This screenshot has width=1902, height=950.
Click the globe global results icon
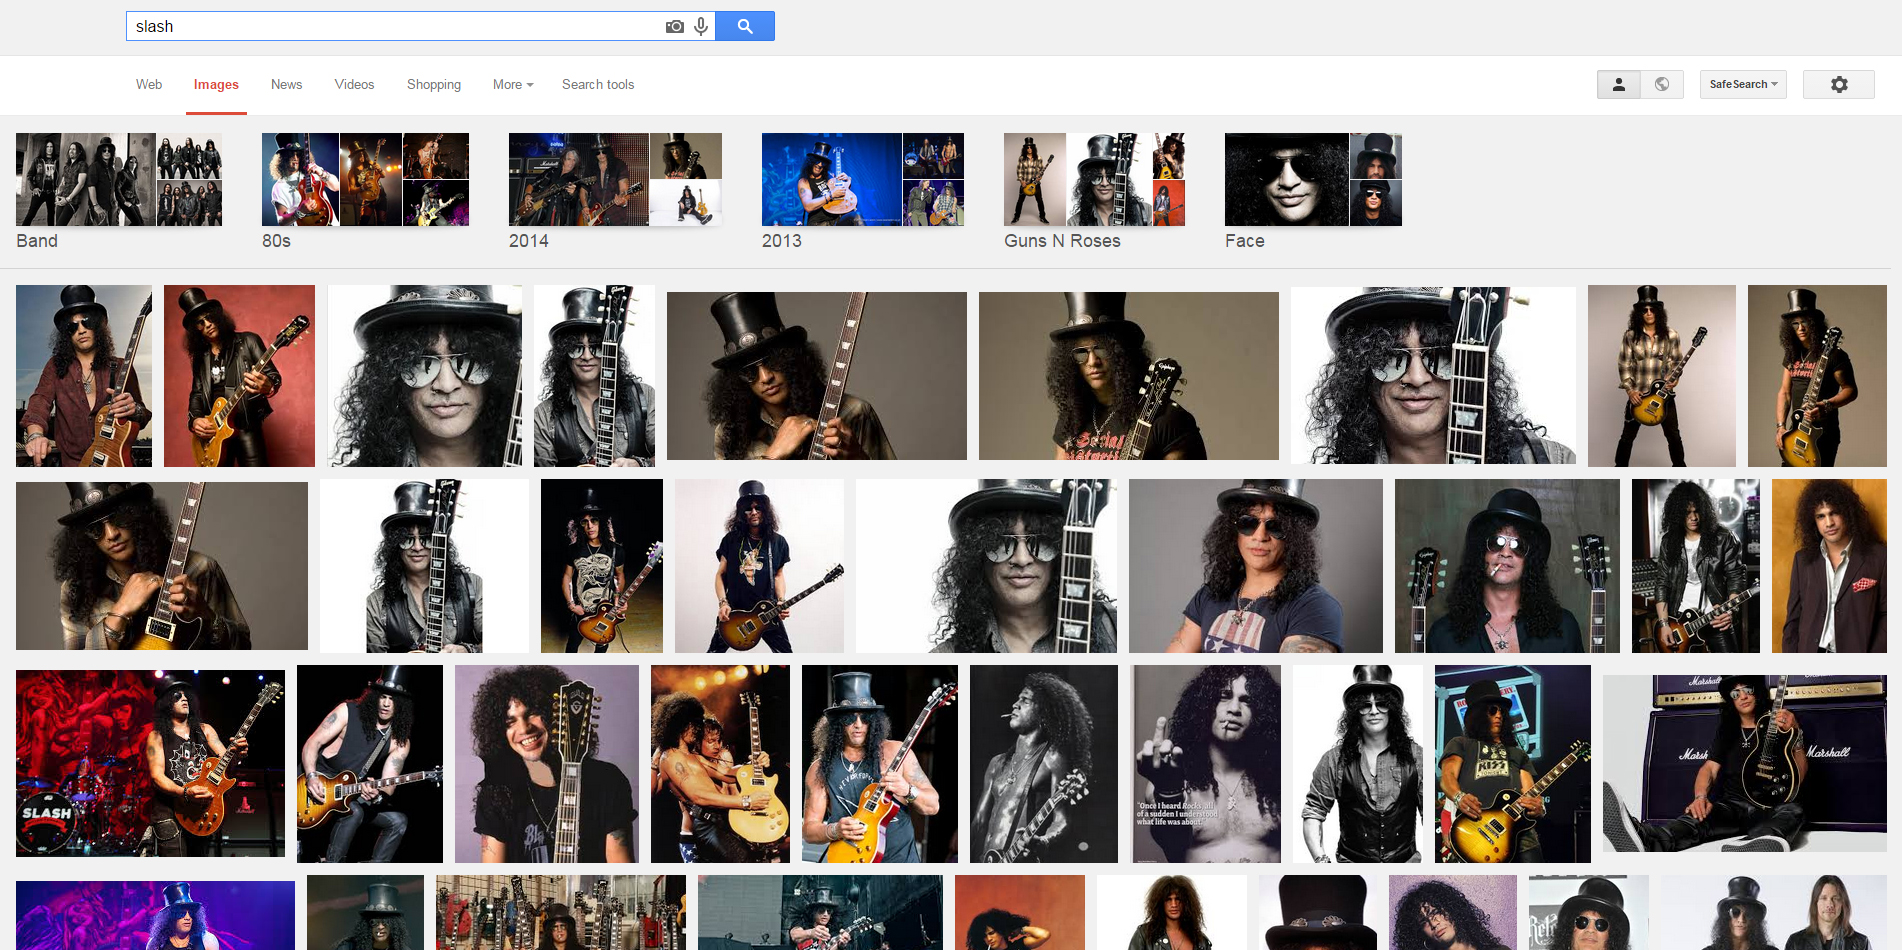coord(1662,85)
